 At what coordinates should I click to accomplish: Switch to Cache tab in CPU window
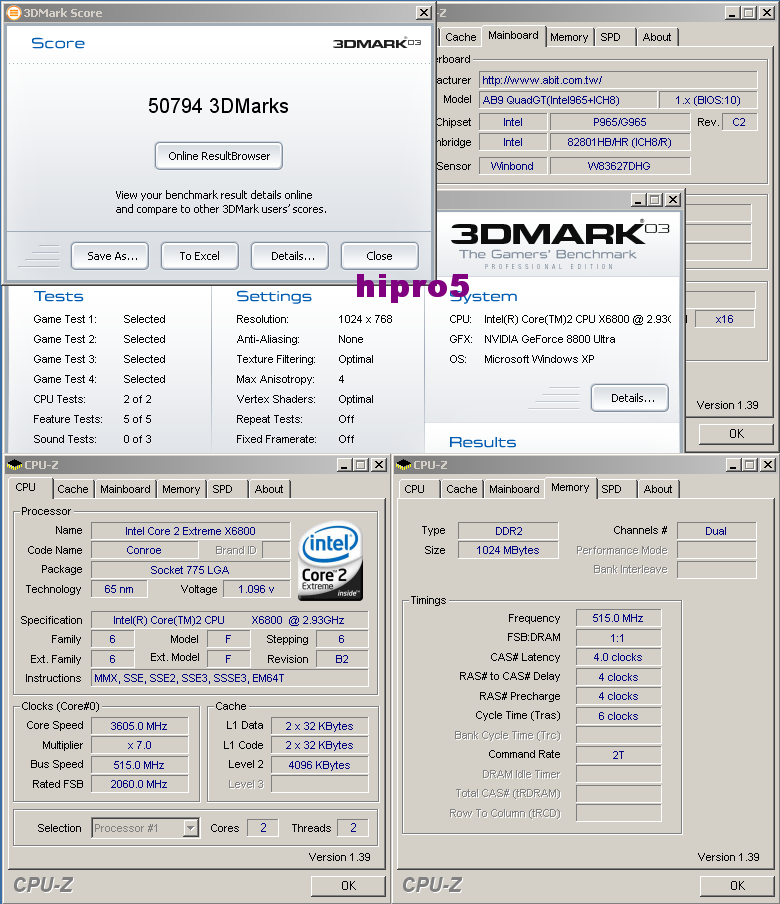[73, 489]
